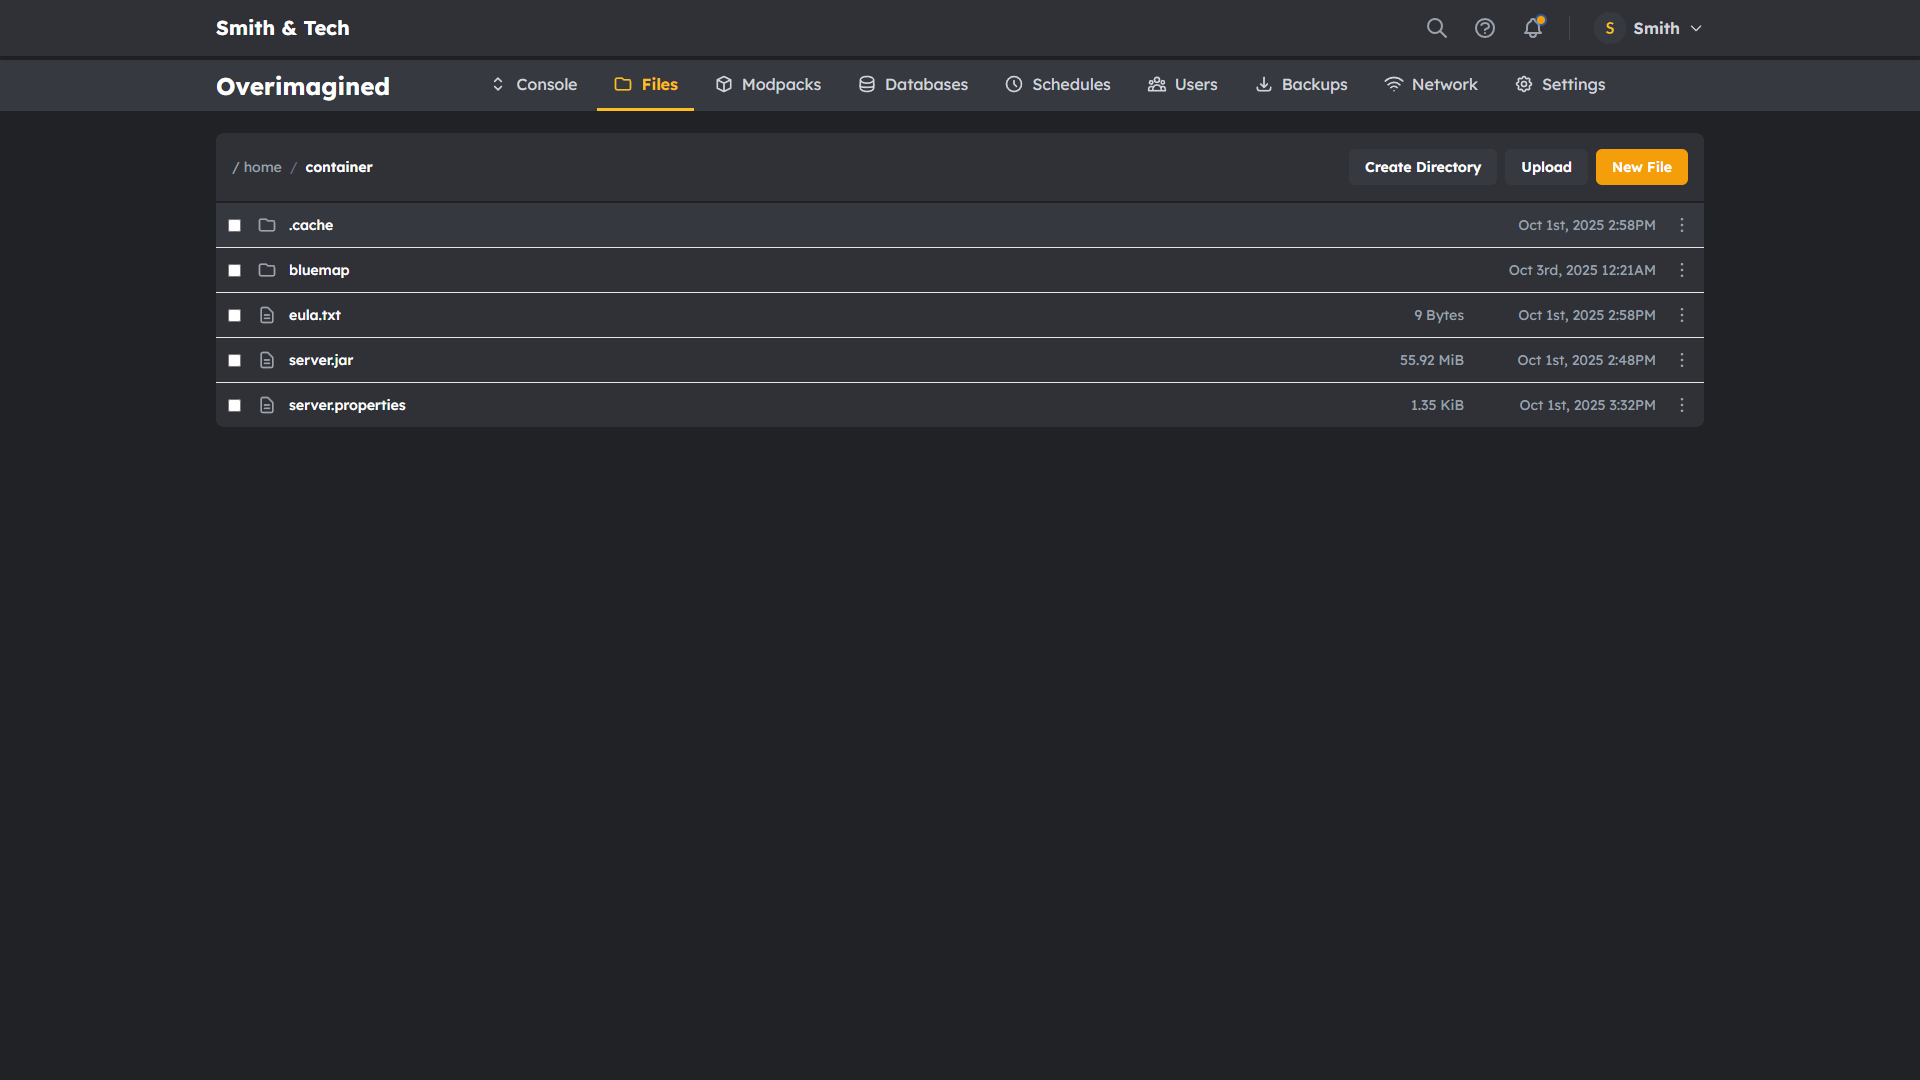Navigate to home breadcrumb link
This screenshot has height=1080, width=1920.
(x=262, y=167)
